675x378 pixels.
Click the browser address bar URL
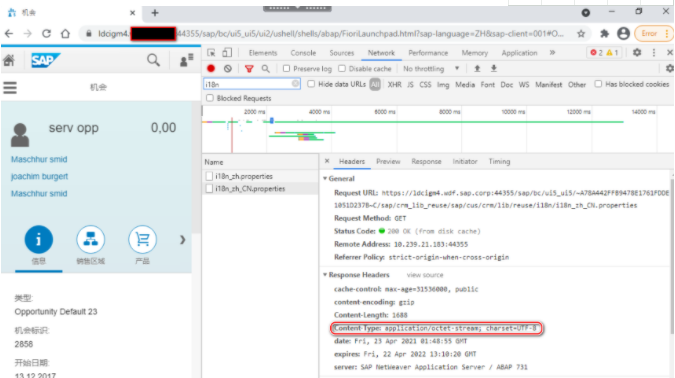tap(331, 34)
